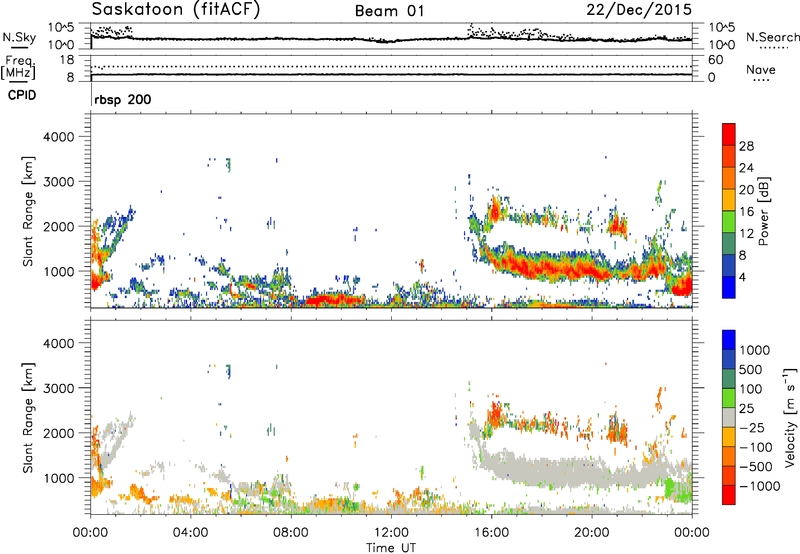800x554 pixels.
Task: Click the date '22/Dec/2015'
Action: click(639, 9)
